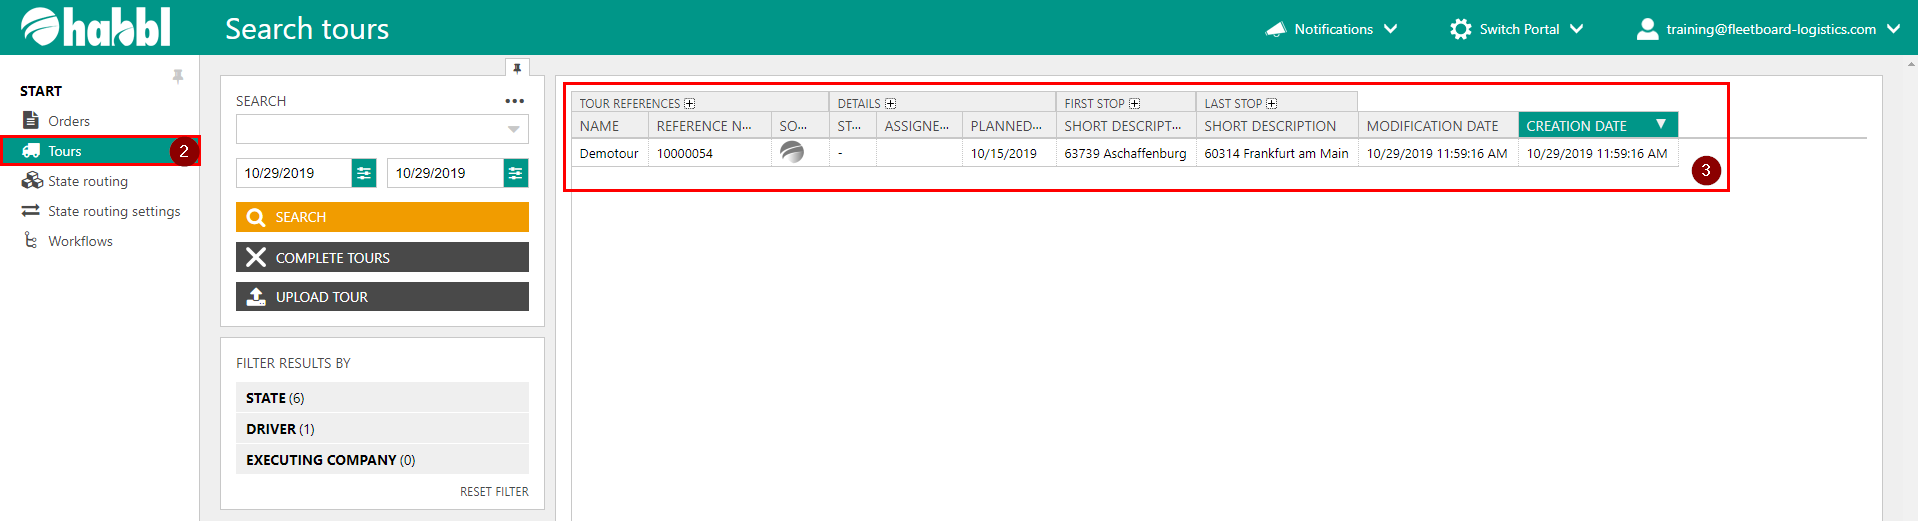Screen dimensions: 1918x521
Task: Open the start date picker icon
Action: click(x=364, y=173)
